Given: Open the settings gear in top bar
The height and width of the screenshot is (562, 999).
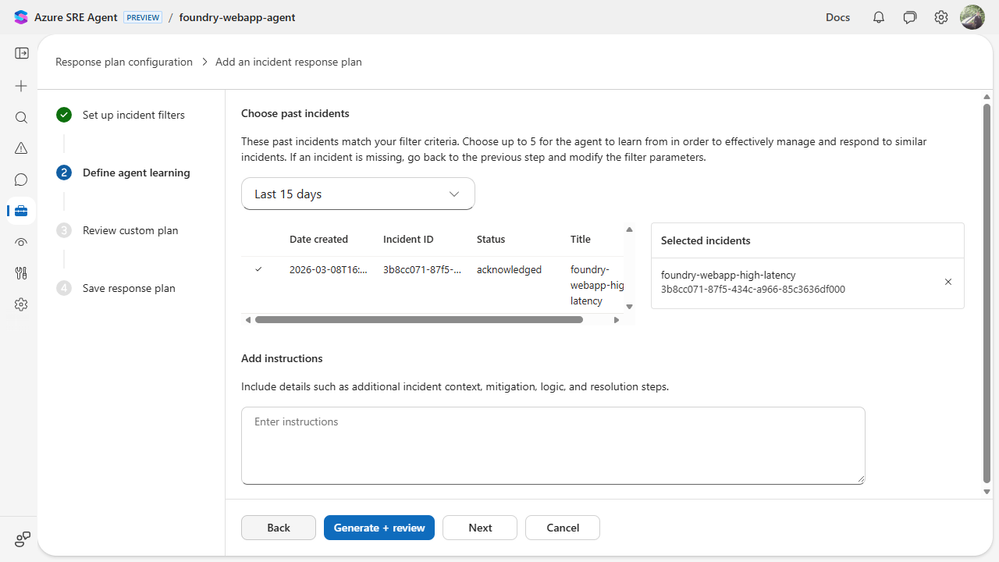Looking at the screenshot, I should point(941,17).
